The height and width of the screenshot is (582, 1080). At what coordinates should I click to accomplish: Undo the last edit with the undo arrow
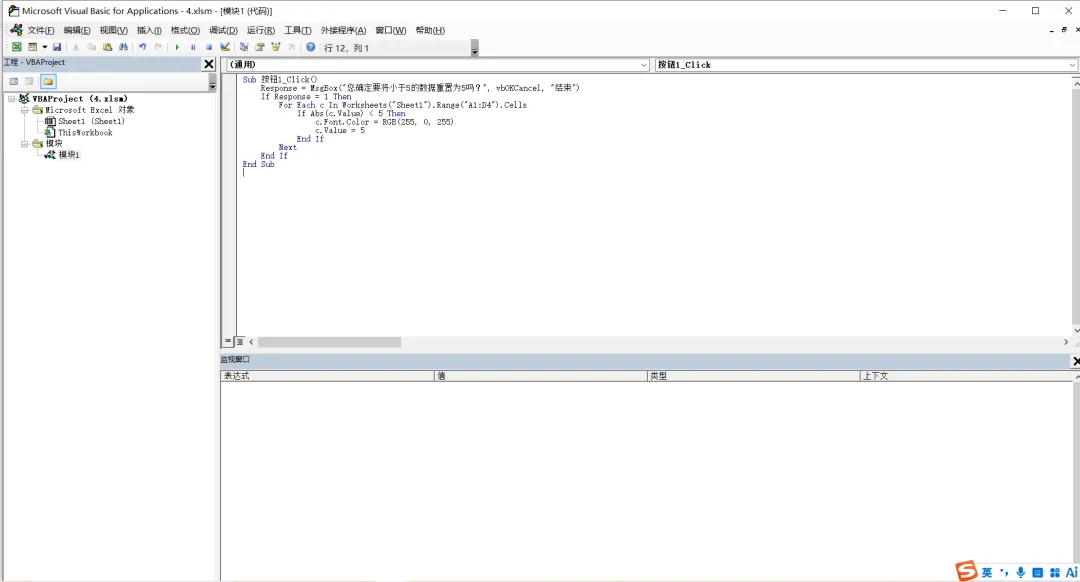142,47
